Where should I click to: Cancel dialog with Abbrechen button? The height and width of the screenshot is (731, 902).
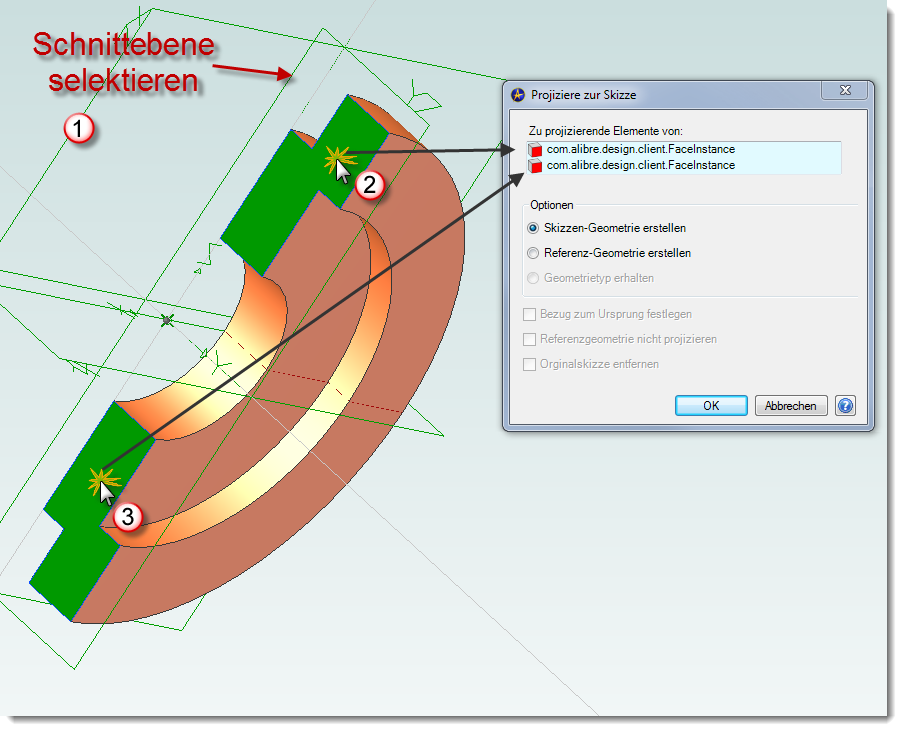pos(790,406)
